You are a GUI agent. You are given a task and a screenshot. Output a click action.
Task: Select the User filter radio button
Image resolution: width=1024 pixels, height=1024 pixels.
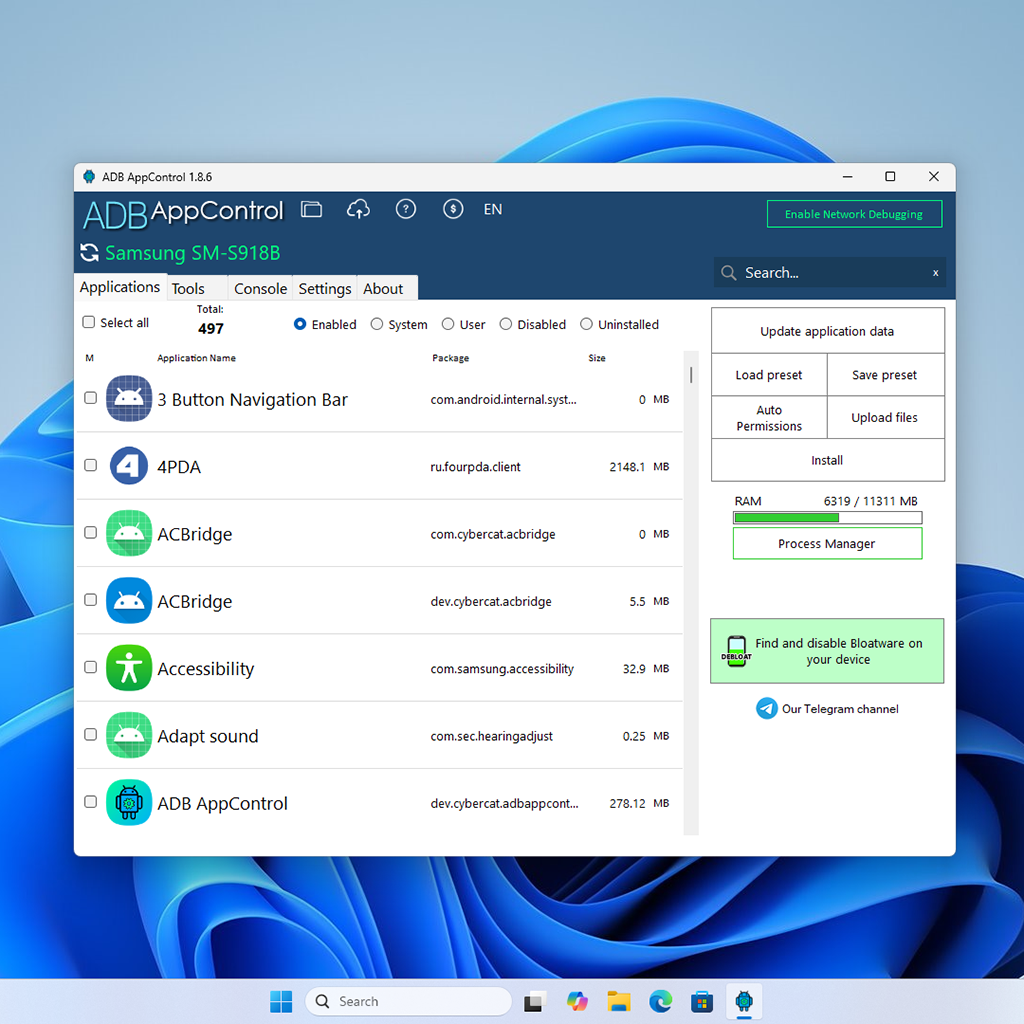(447, 324)
